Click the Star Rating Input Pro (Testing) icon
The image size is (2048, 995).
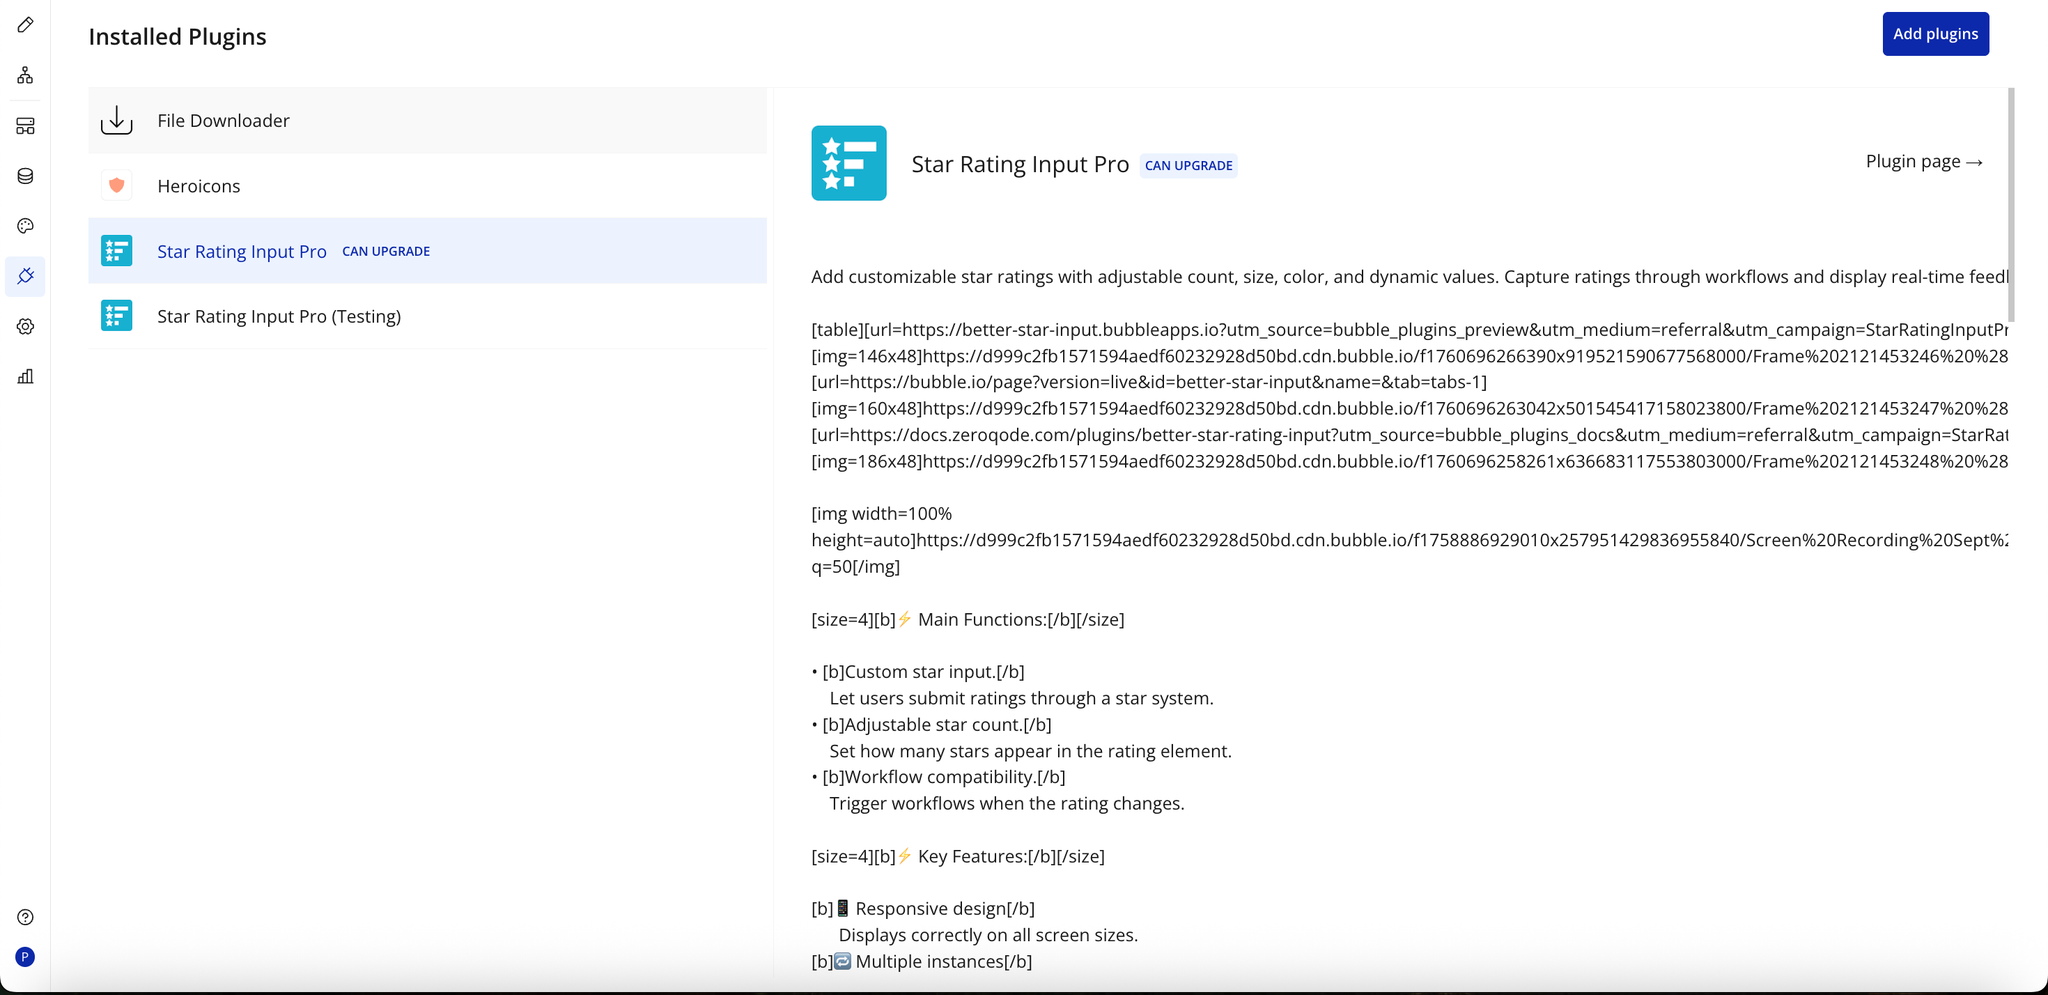pos(117,316)
